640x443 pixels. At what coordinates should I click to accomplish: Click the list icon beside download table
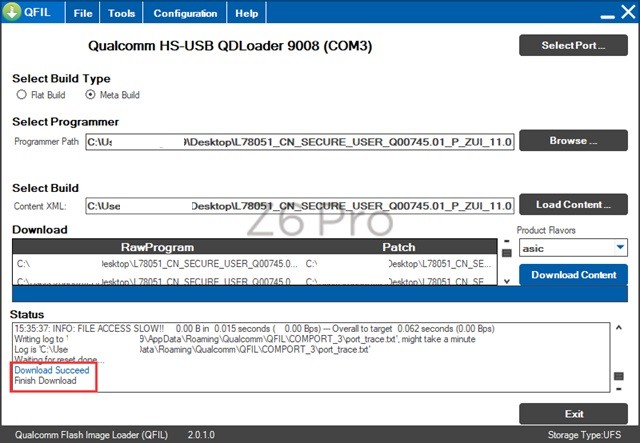pyautogui.click(x=507, y=253)
